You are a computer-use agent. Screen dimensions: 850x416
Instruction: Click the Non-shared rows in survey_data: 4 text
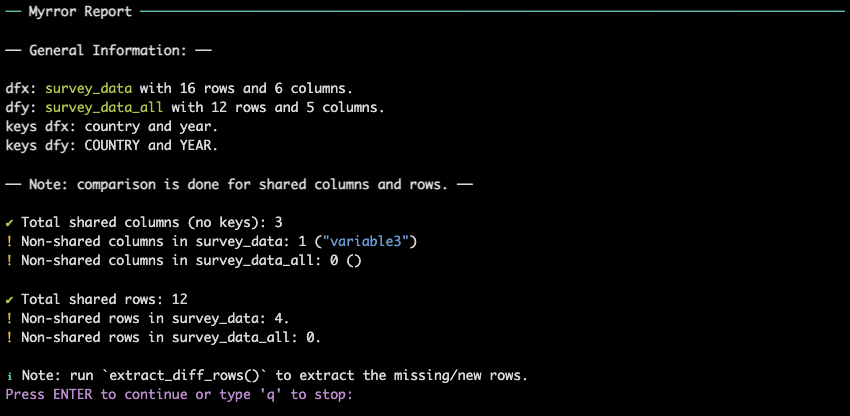tap(155, 318)
